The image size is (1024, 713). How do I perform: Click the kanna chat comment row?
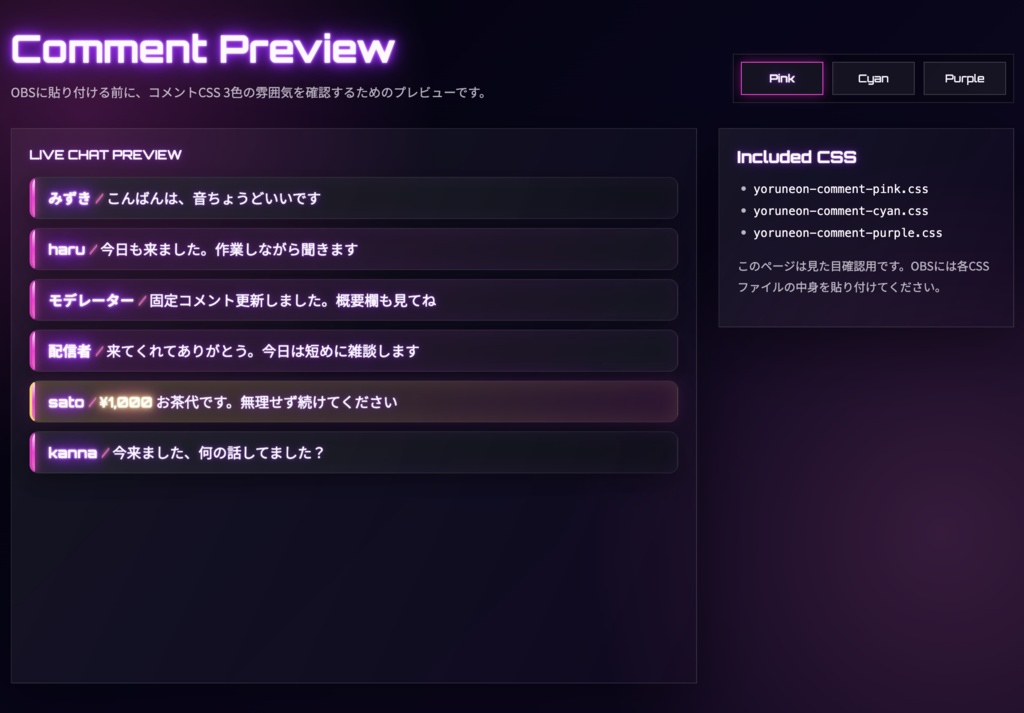(x=354, y=452)
